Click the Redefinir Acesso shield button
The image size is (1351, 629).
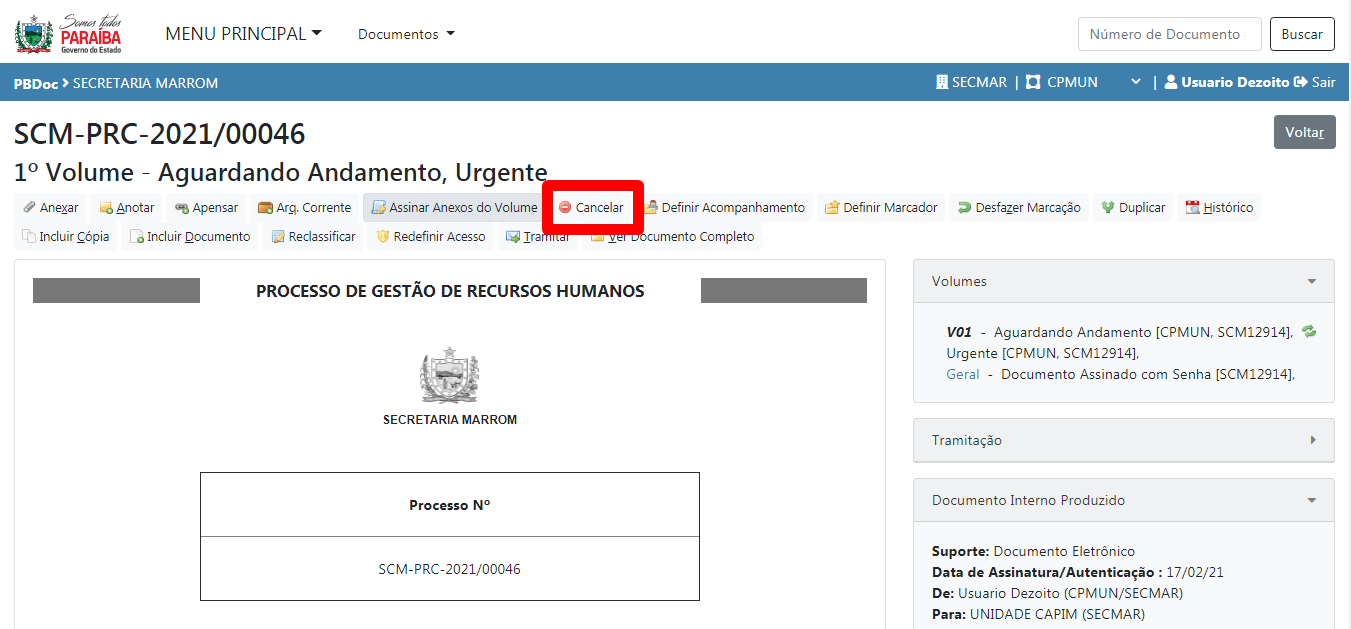coord(430,237)
